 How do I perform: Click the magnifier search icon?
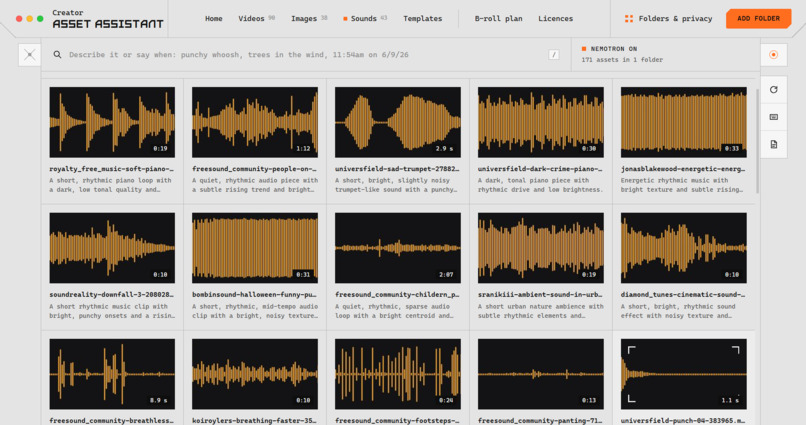point(57,54)
